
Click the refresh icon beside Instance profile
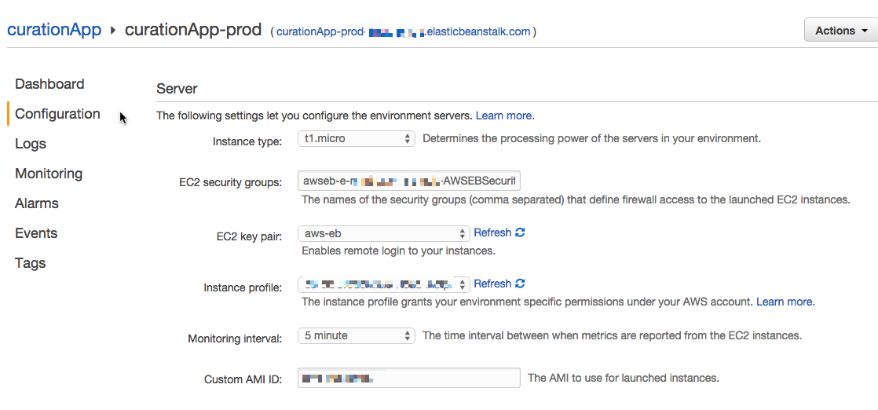click(x=520, y=284)
